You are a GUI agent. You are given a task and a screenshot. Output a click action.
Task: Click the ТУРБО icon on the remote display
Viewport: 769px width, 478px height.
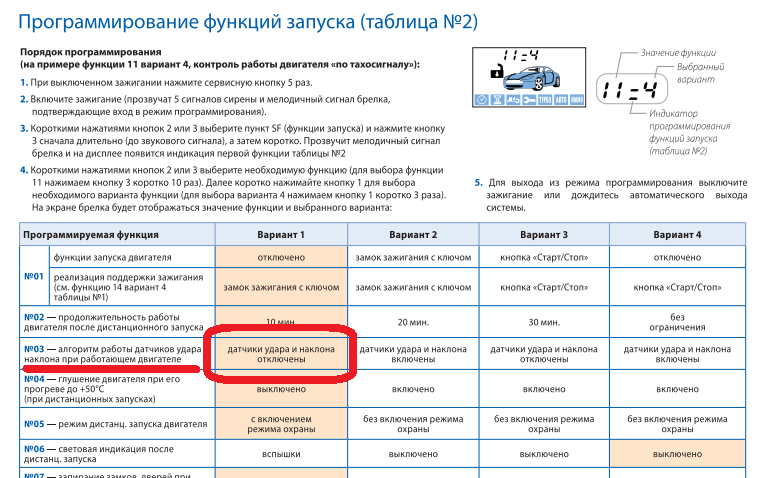pos(545,100)
